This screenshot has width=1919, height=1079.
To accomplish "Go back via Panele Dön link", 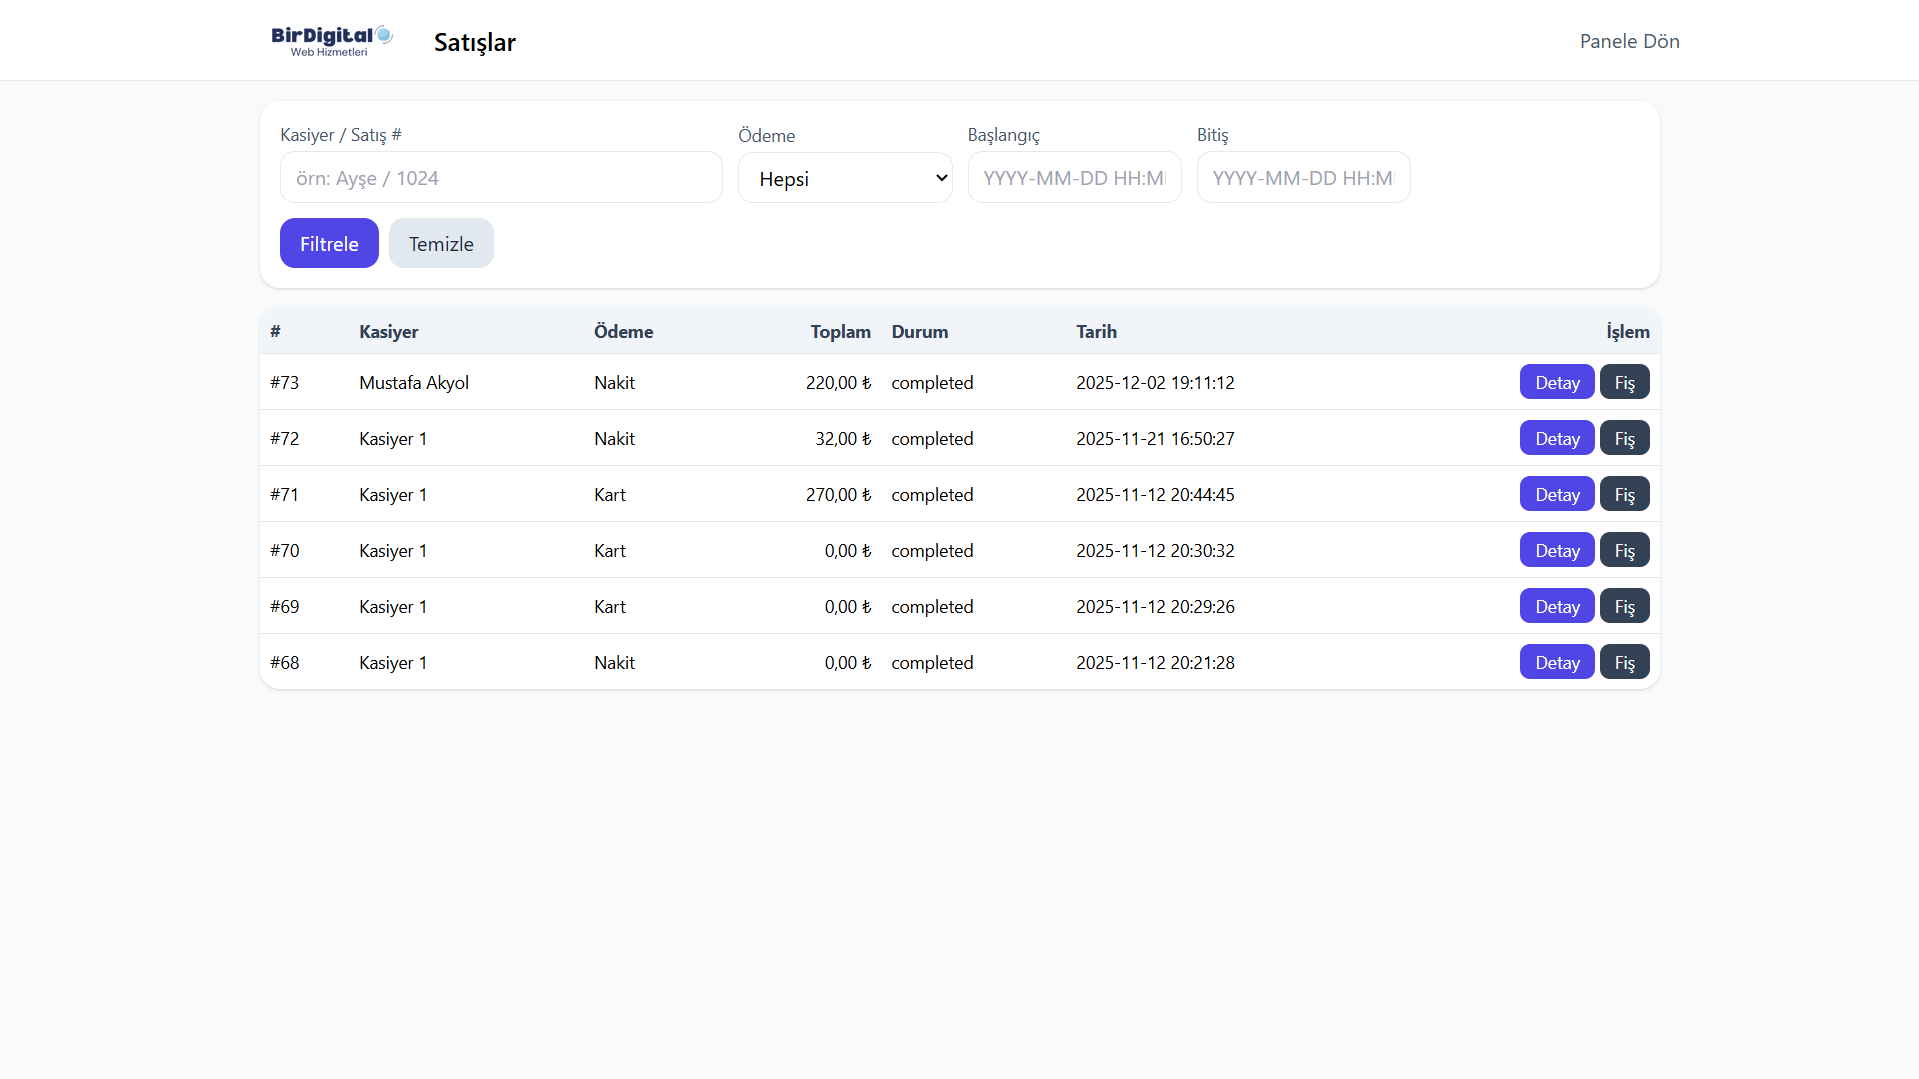I will point(1629,41).
